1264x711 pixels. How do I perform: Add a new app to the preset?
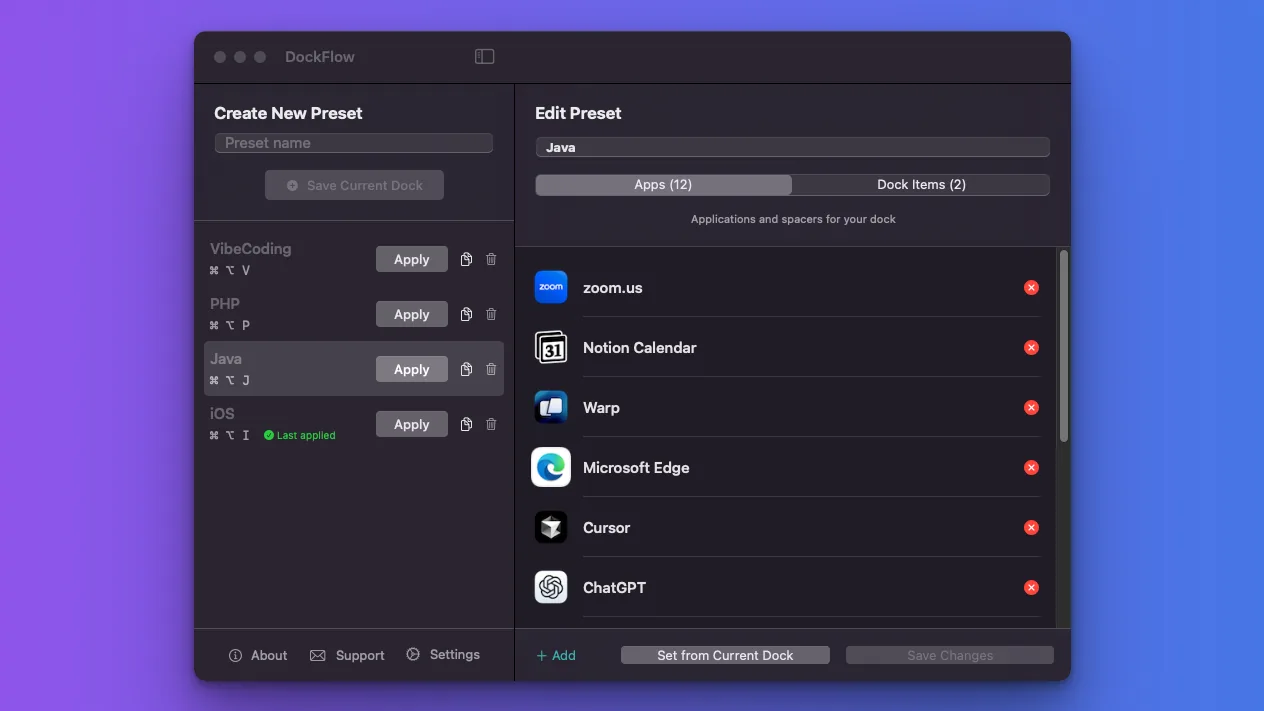(556, 655)
